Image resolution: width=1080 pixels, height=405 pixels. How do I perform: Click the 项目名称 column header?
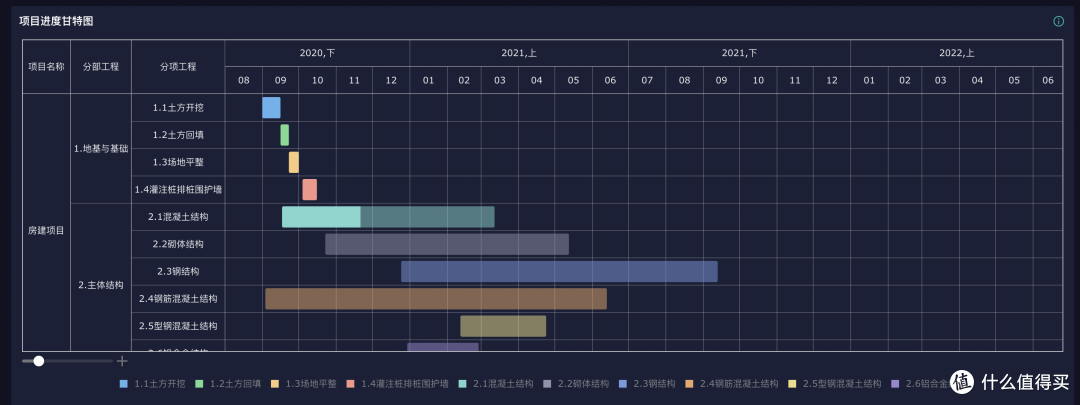coord(46,67)
